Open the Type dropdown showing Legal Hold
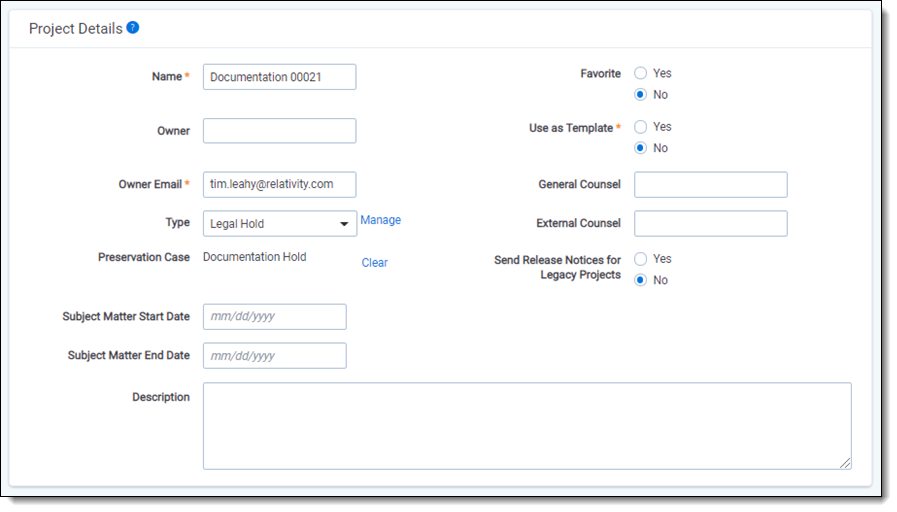The width and height of the screenshot is (897, 512). point(280,224)
